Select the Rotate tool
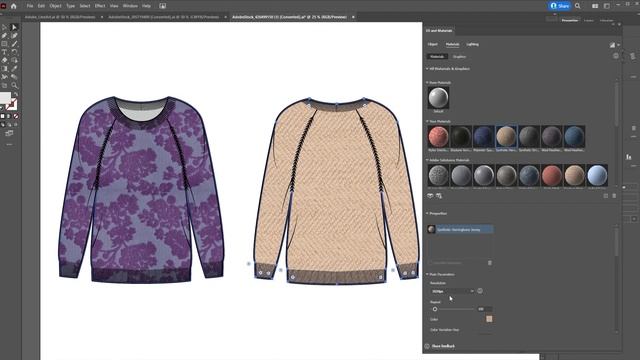The height and width of the screenshot is (360, 640). pos(14,52)
